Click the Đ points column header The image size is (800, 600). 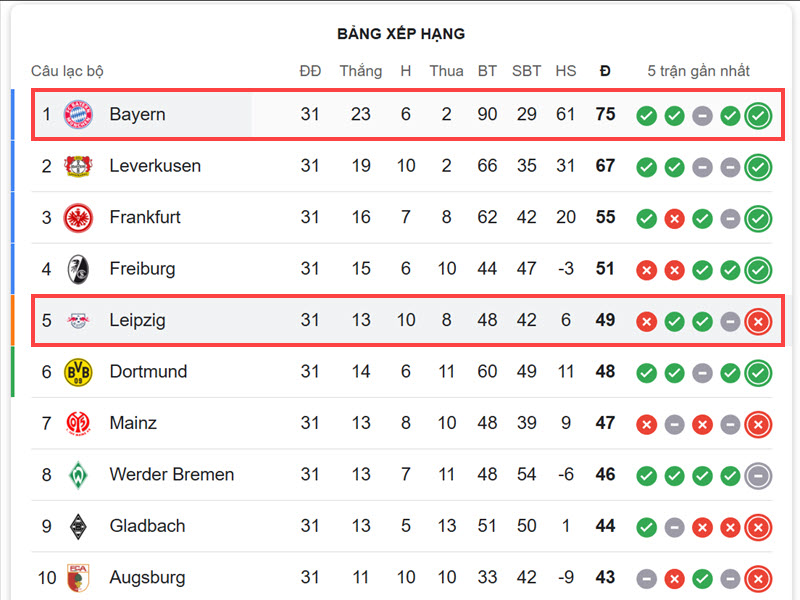coord(605,71)
